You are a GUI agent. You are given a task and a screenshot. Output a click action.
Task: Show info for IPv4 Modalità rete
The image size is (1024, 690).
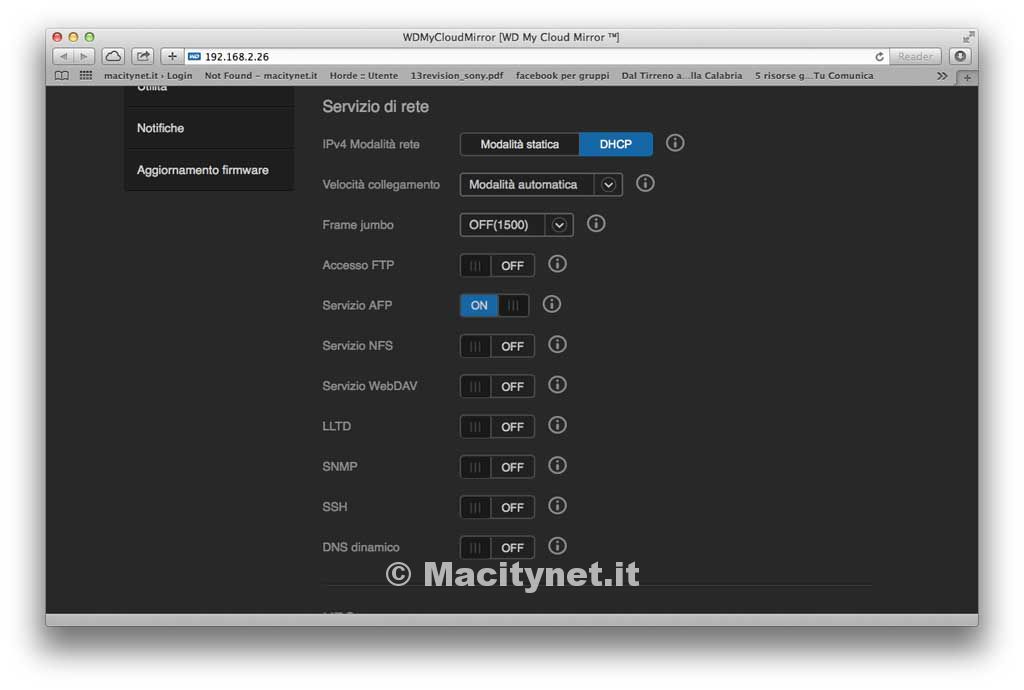[x=675, y=143]
